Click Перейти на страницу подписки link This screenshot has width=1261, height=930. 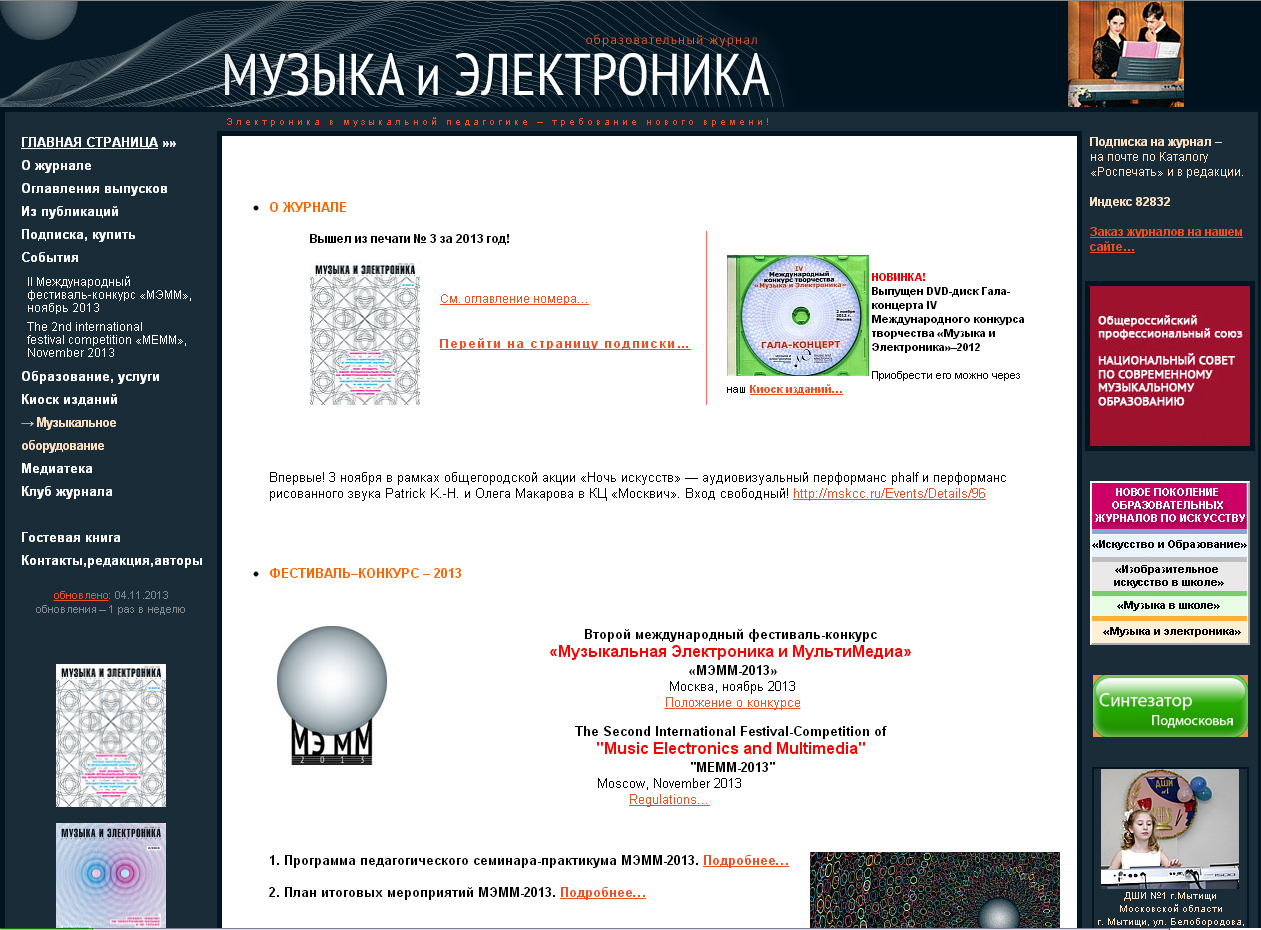pyautogui.click(x=565, y=344)
